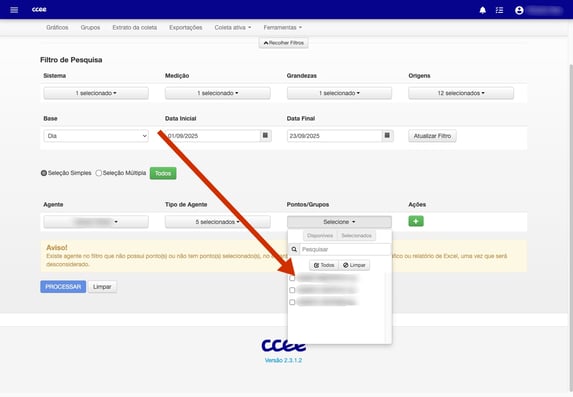
Task: Click the green plus add button in Ações
Action: click(416, 221)
